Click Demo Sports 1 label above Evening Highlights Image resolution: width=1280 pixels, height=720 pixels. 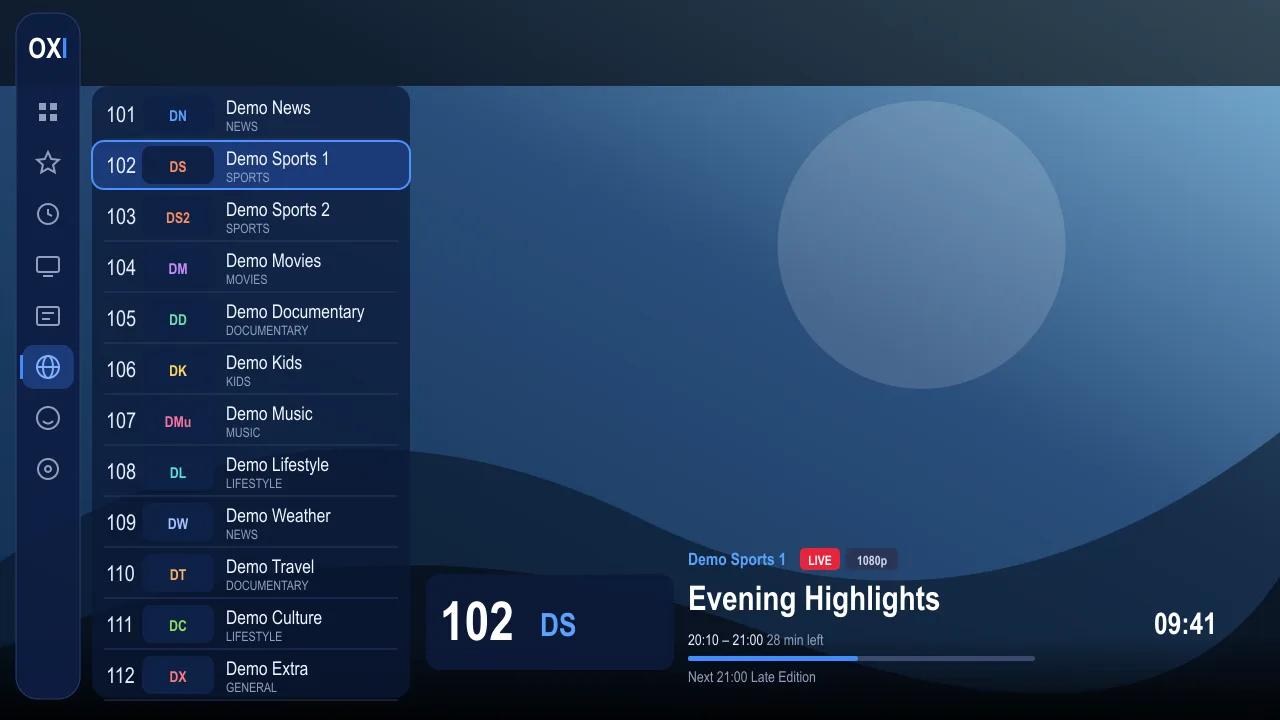(x=737, y=560)
